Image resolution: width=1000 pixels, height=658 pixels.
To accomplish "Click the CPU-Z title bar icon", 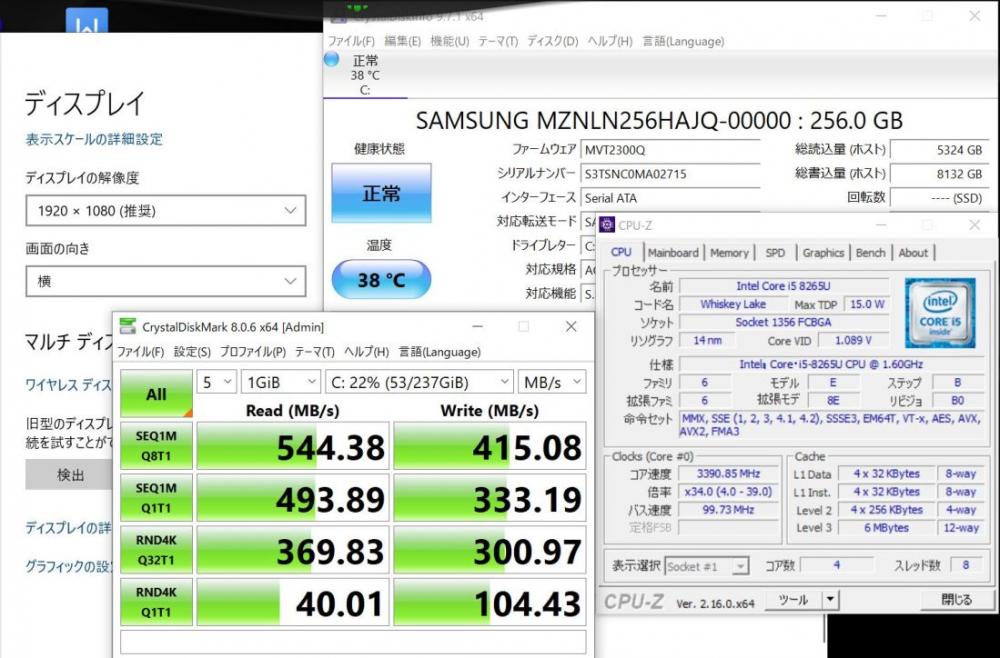I will pyautogui.click(x=607, y=225).
